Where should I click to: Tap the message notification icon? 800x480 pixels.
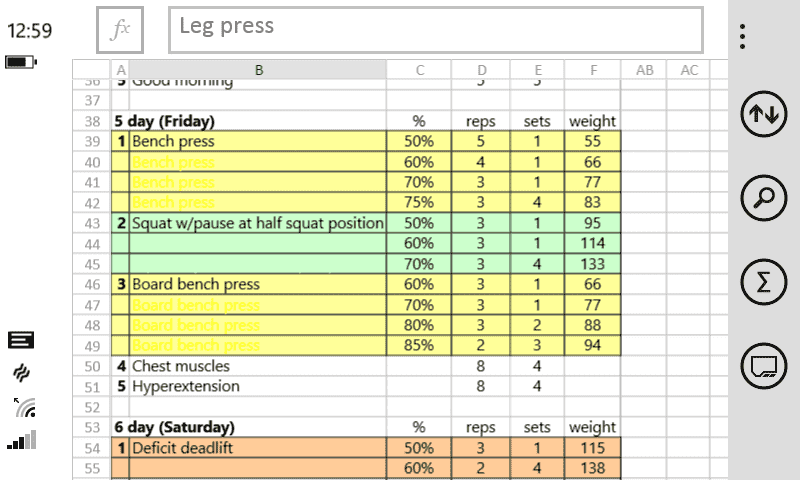click(21, 340)
